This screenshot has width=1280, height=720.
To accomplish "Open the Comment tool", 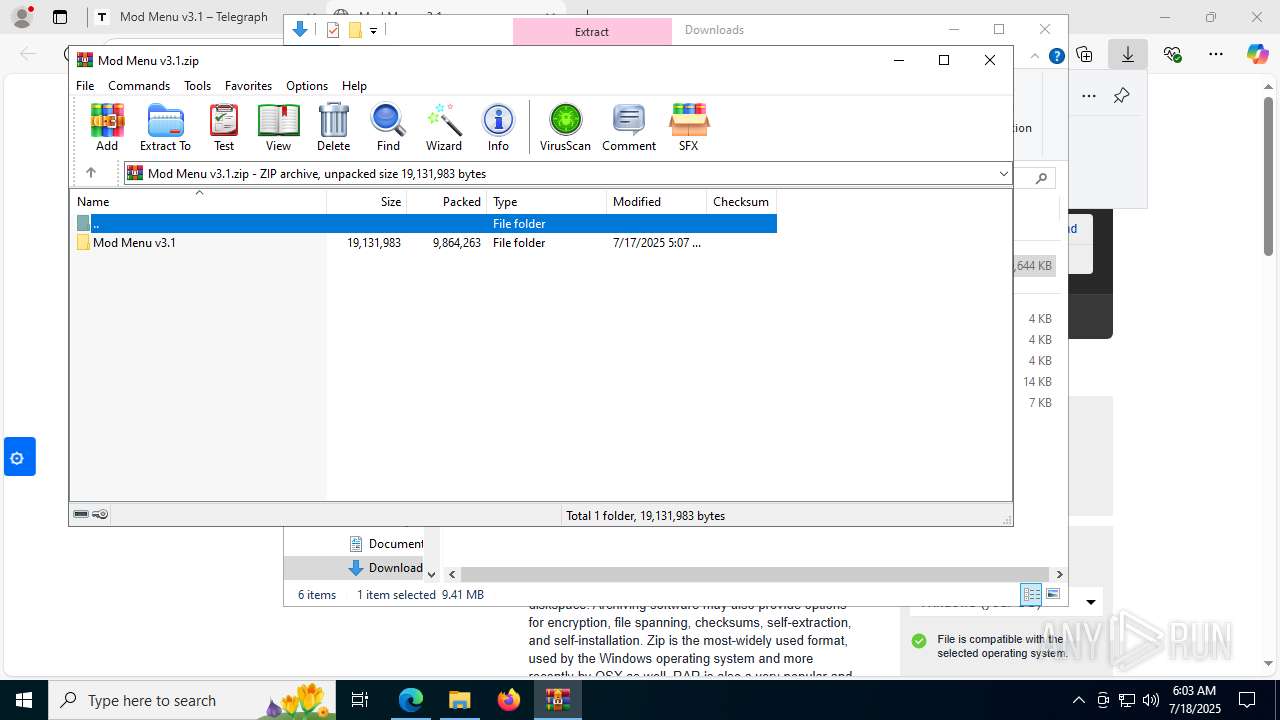I will click(x=629, y=127).
